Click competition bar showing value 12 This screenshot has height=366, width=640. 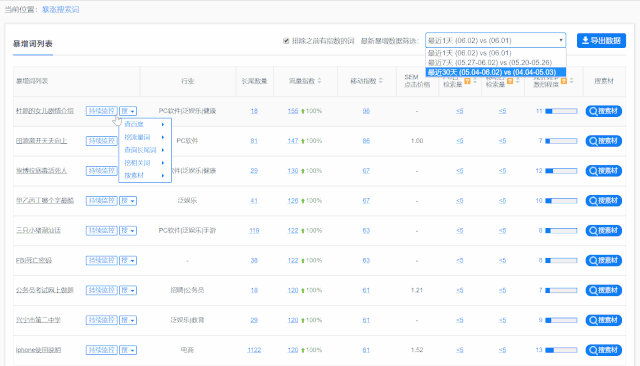point(561,171)
